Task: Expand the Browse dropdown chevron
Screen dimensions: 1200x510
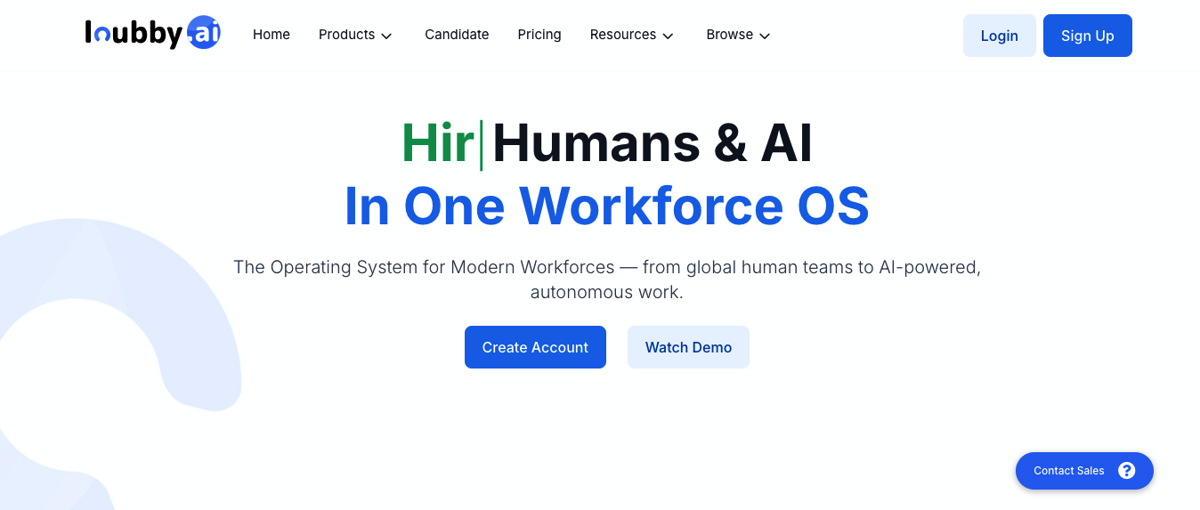Action: 765,36
